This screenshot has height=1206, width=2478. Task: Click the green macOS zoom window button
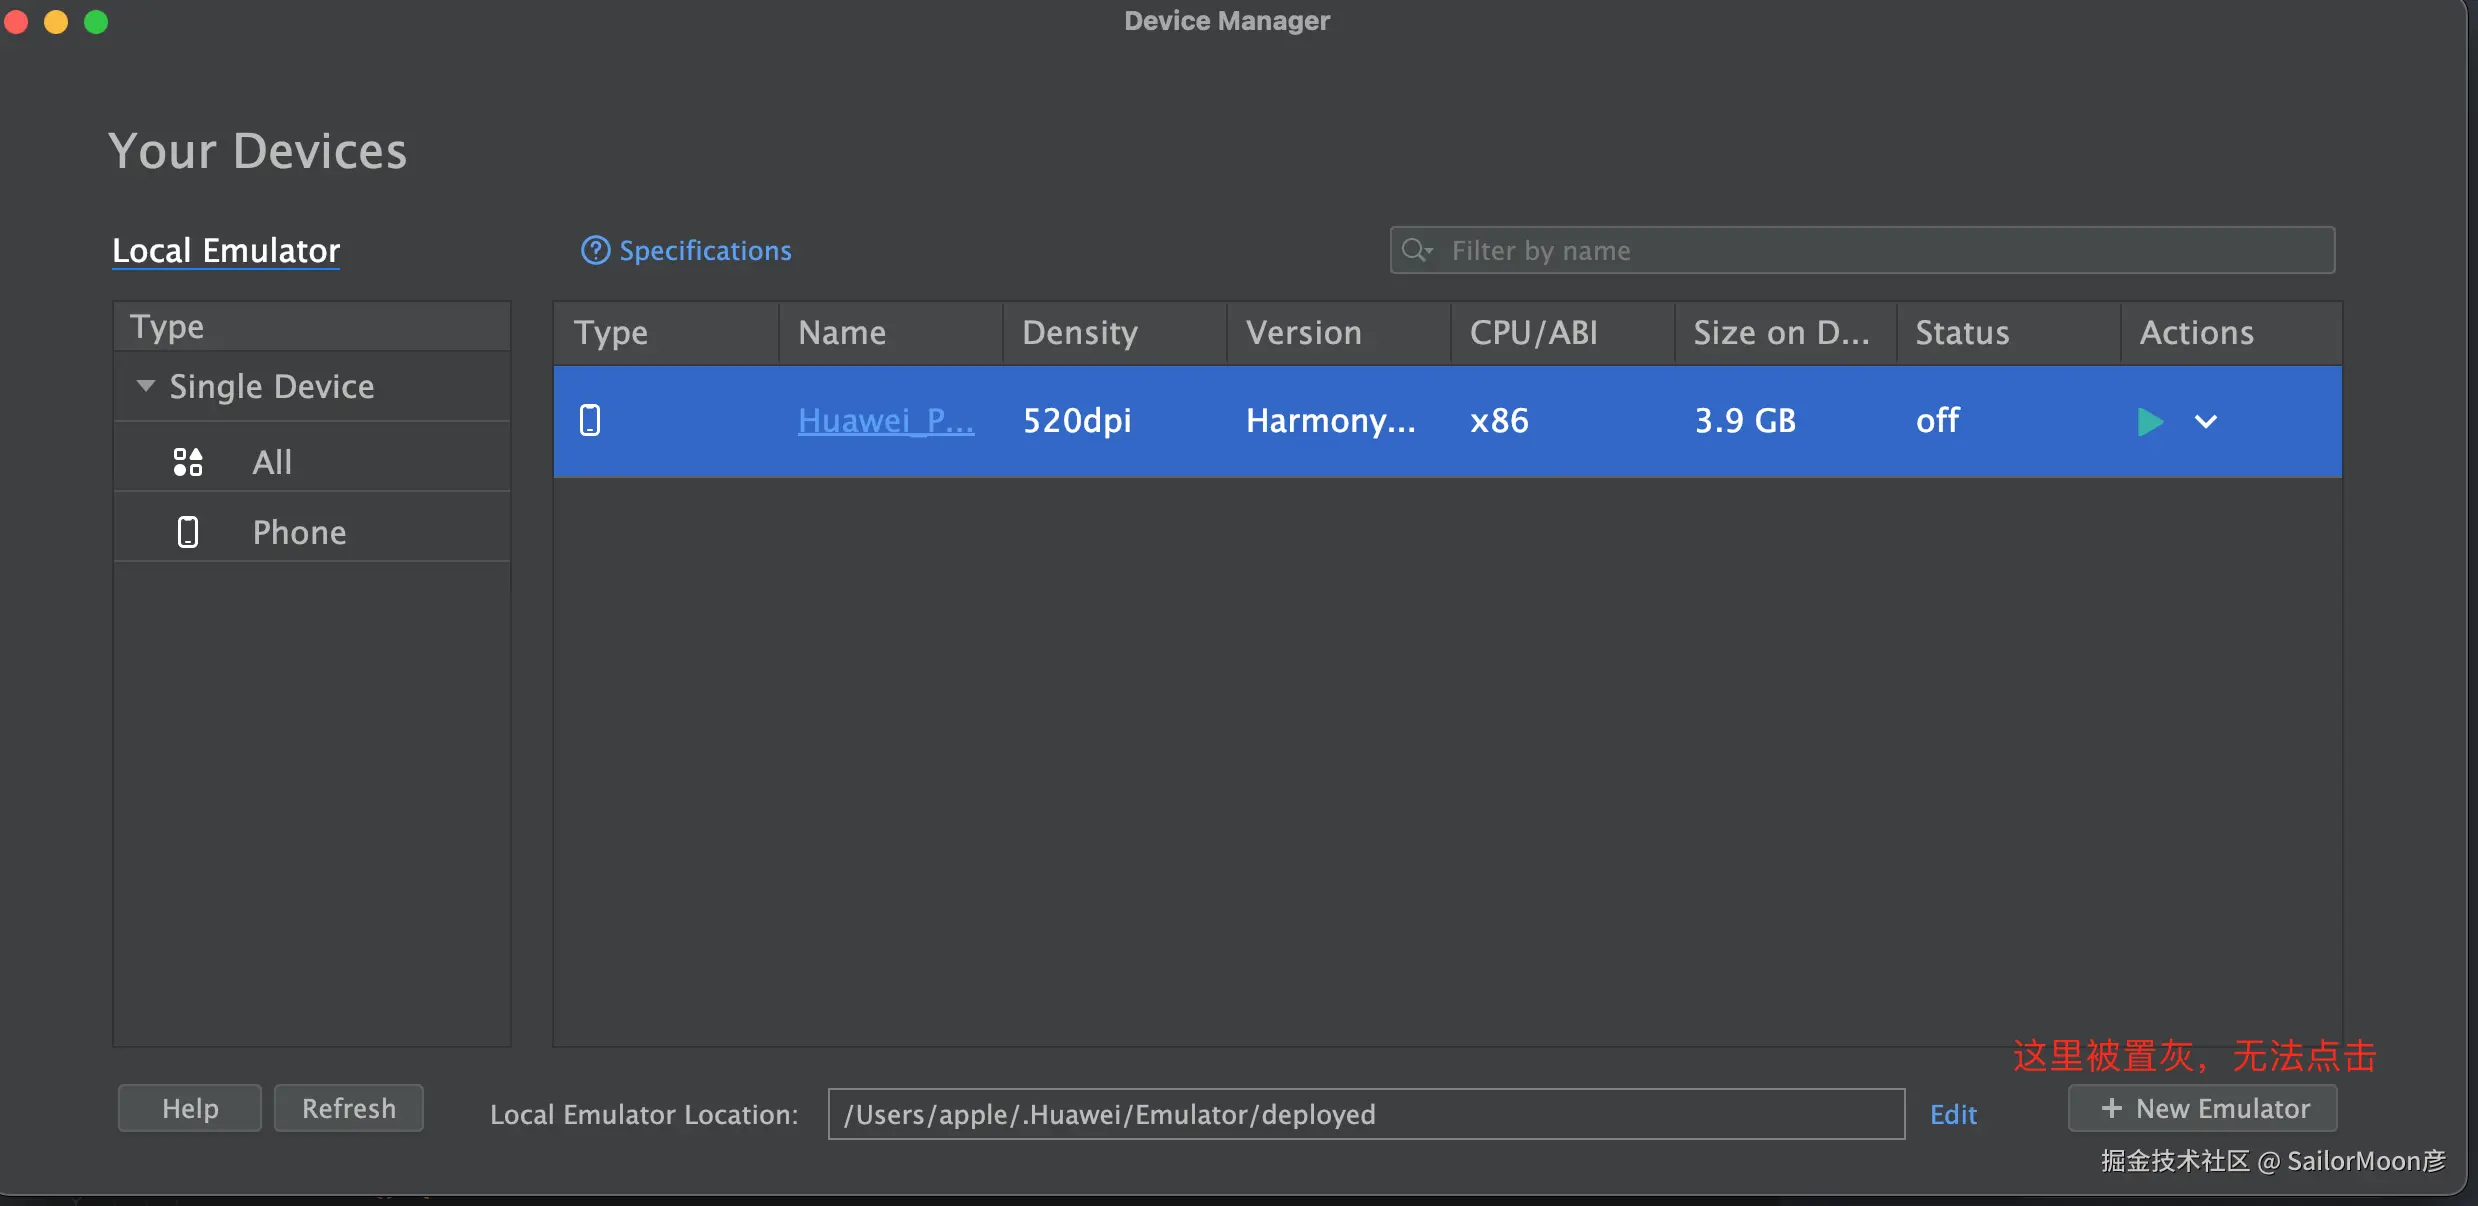tap(96, 22)
